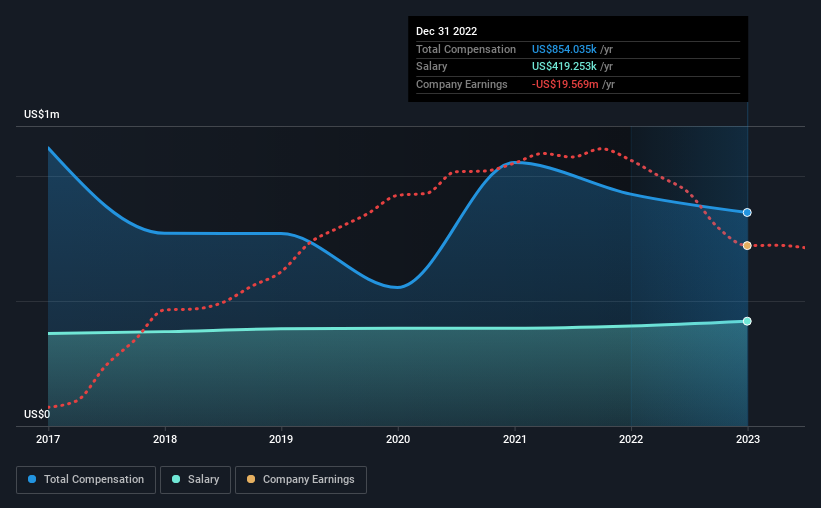Screen dimensions: 821x508
Task: Click the Total Compensation label in the tooltip
Action: tap(466, 49)
